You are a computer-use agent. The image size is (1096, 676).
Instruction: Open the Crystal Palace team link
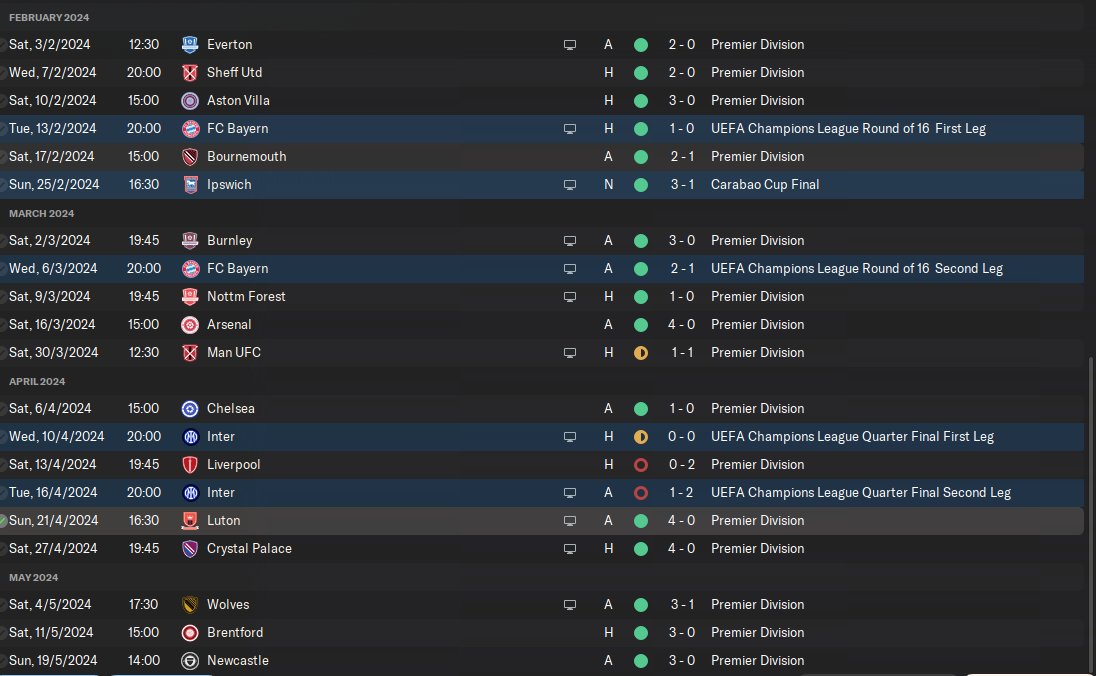(x=249, y=549)
